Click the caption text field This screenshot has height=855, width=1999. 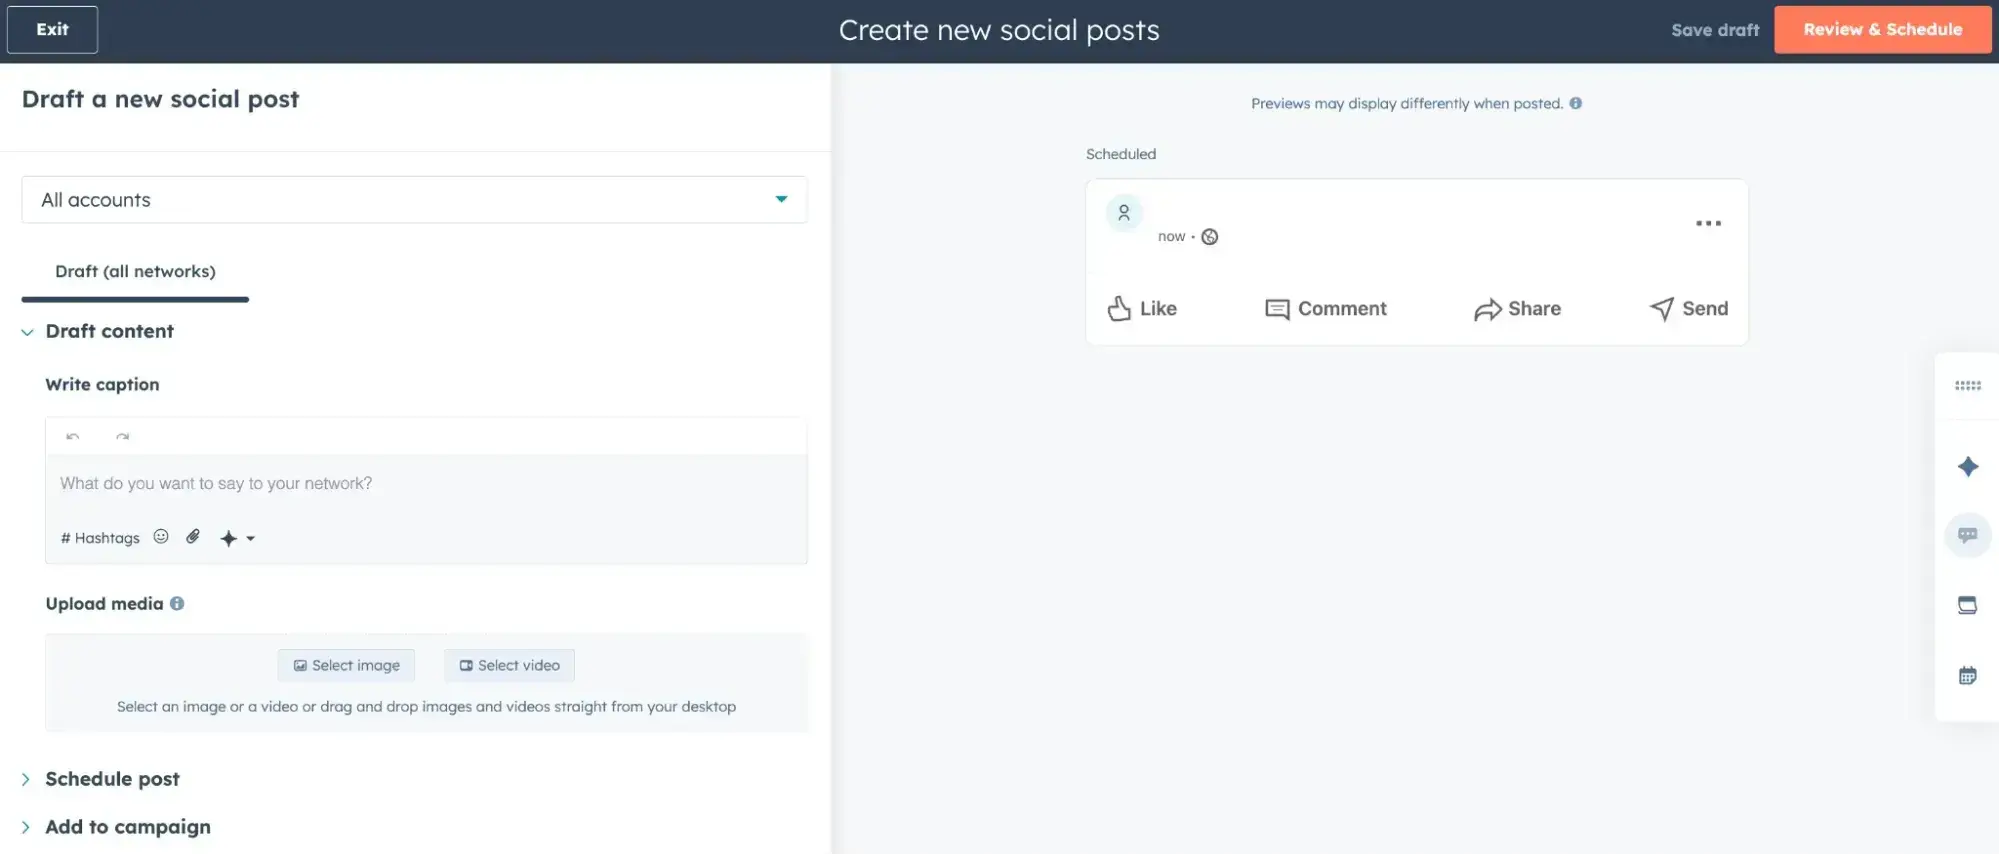click(426, 484)
